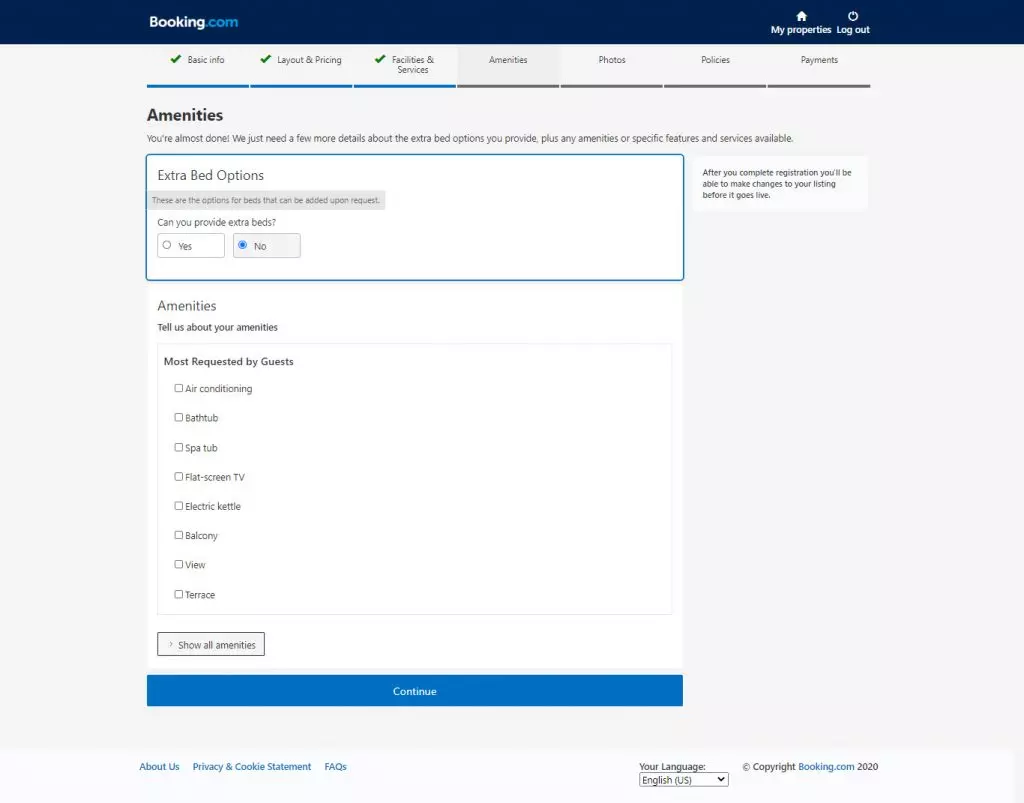Viewport: 1024px width, 803px height.
Task: Click the extra bed options hint text
Action: tap(266, 200)
